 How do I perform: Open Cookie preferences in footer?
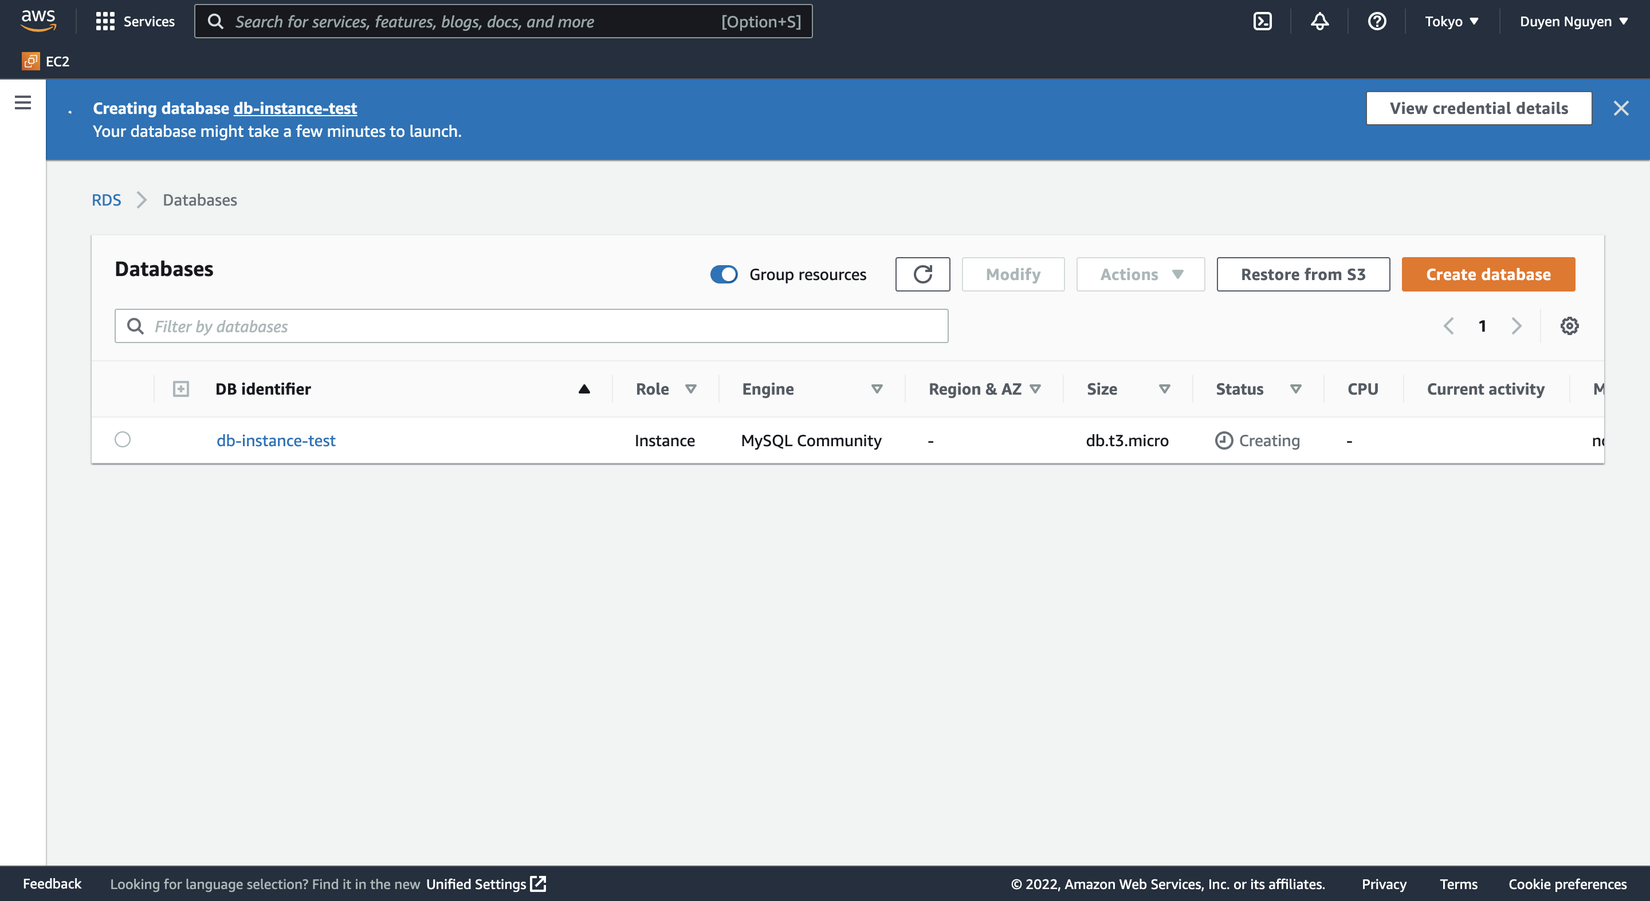(1568, 884)
